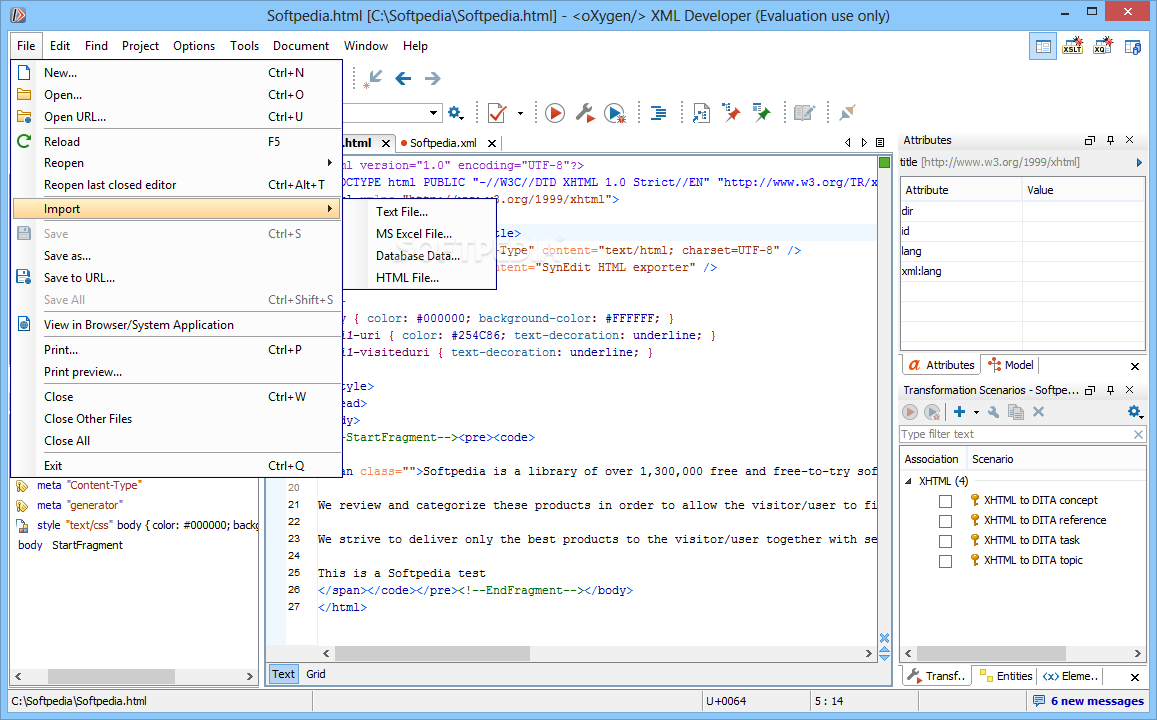Open the Database perspective icon
This screenshot has height=720, width=1157.
[x=1133, y=46]
